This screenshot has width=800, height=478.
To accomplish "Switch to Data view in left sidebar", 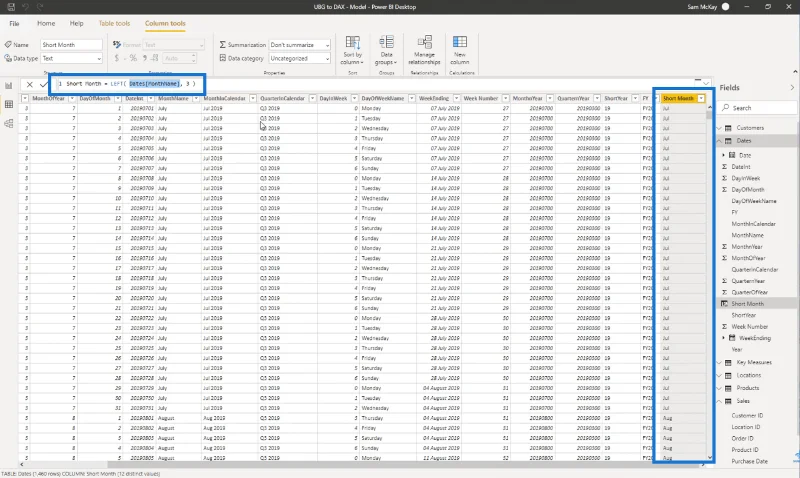I will (9, 105).
